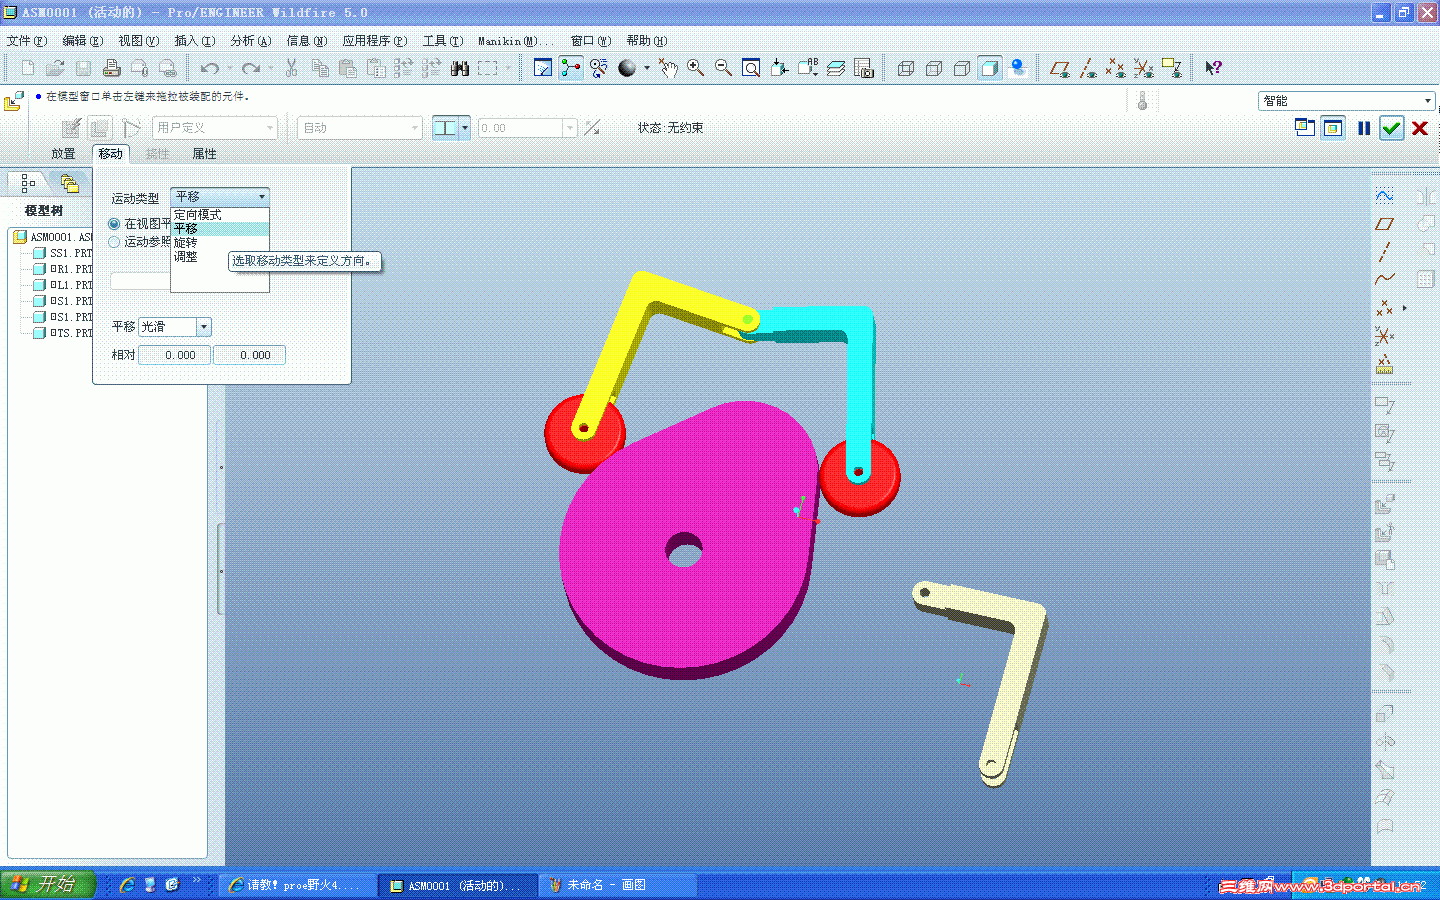Image resolution: width=1440 pixels, height=900 pixels.
Task: Open the 插入 menu
Action: [194, 41]
